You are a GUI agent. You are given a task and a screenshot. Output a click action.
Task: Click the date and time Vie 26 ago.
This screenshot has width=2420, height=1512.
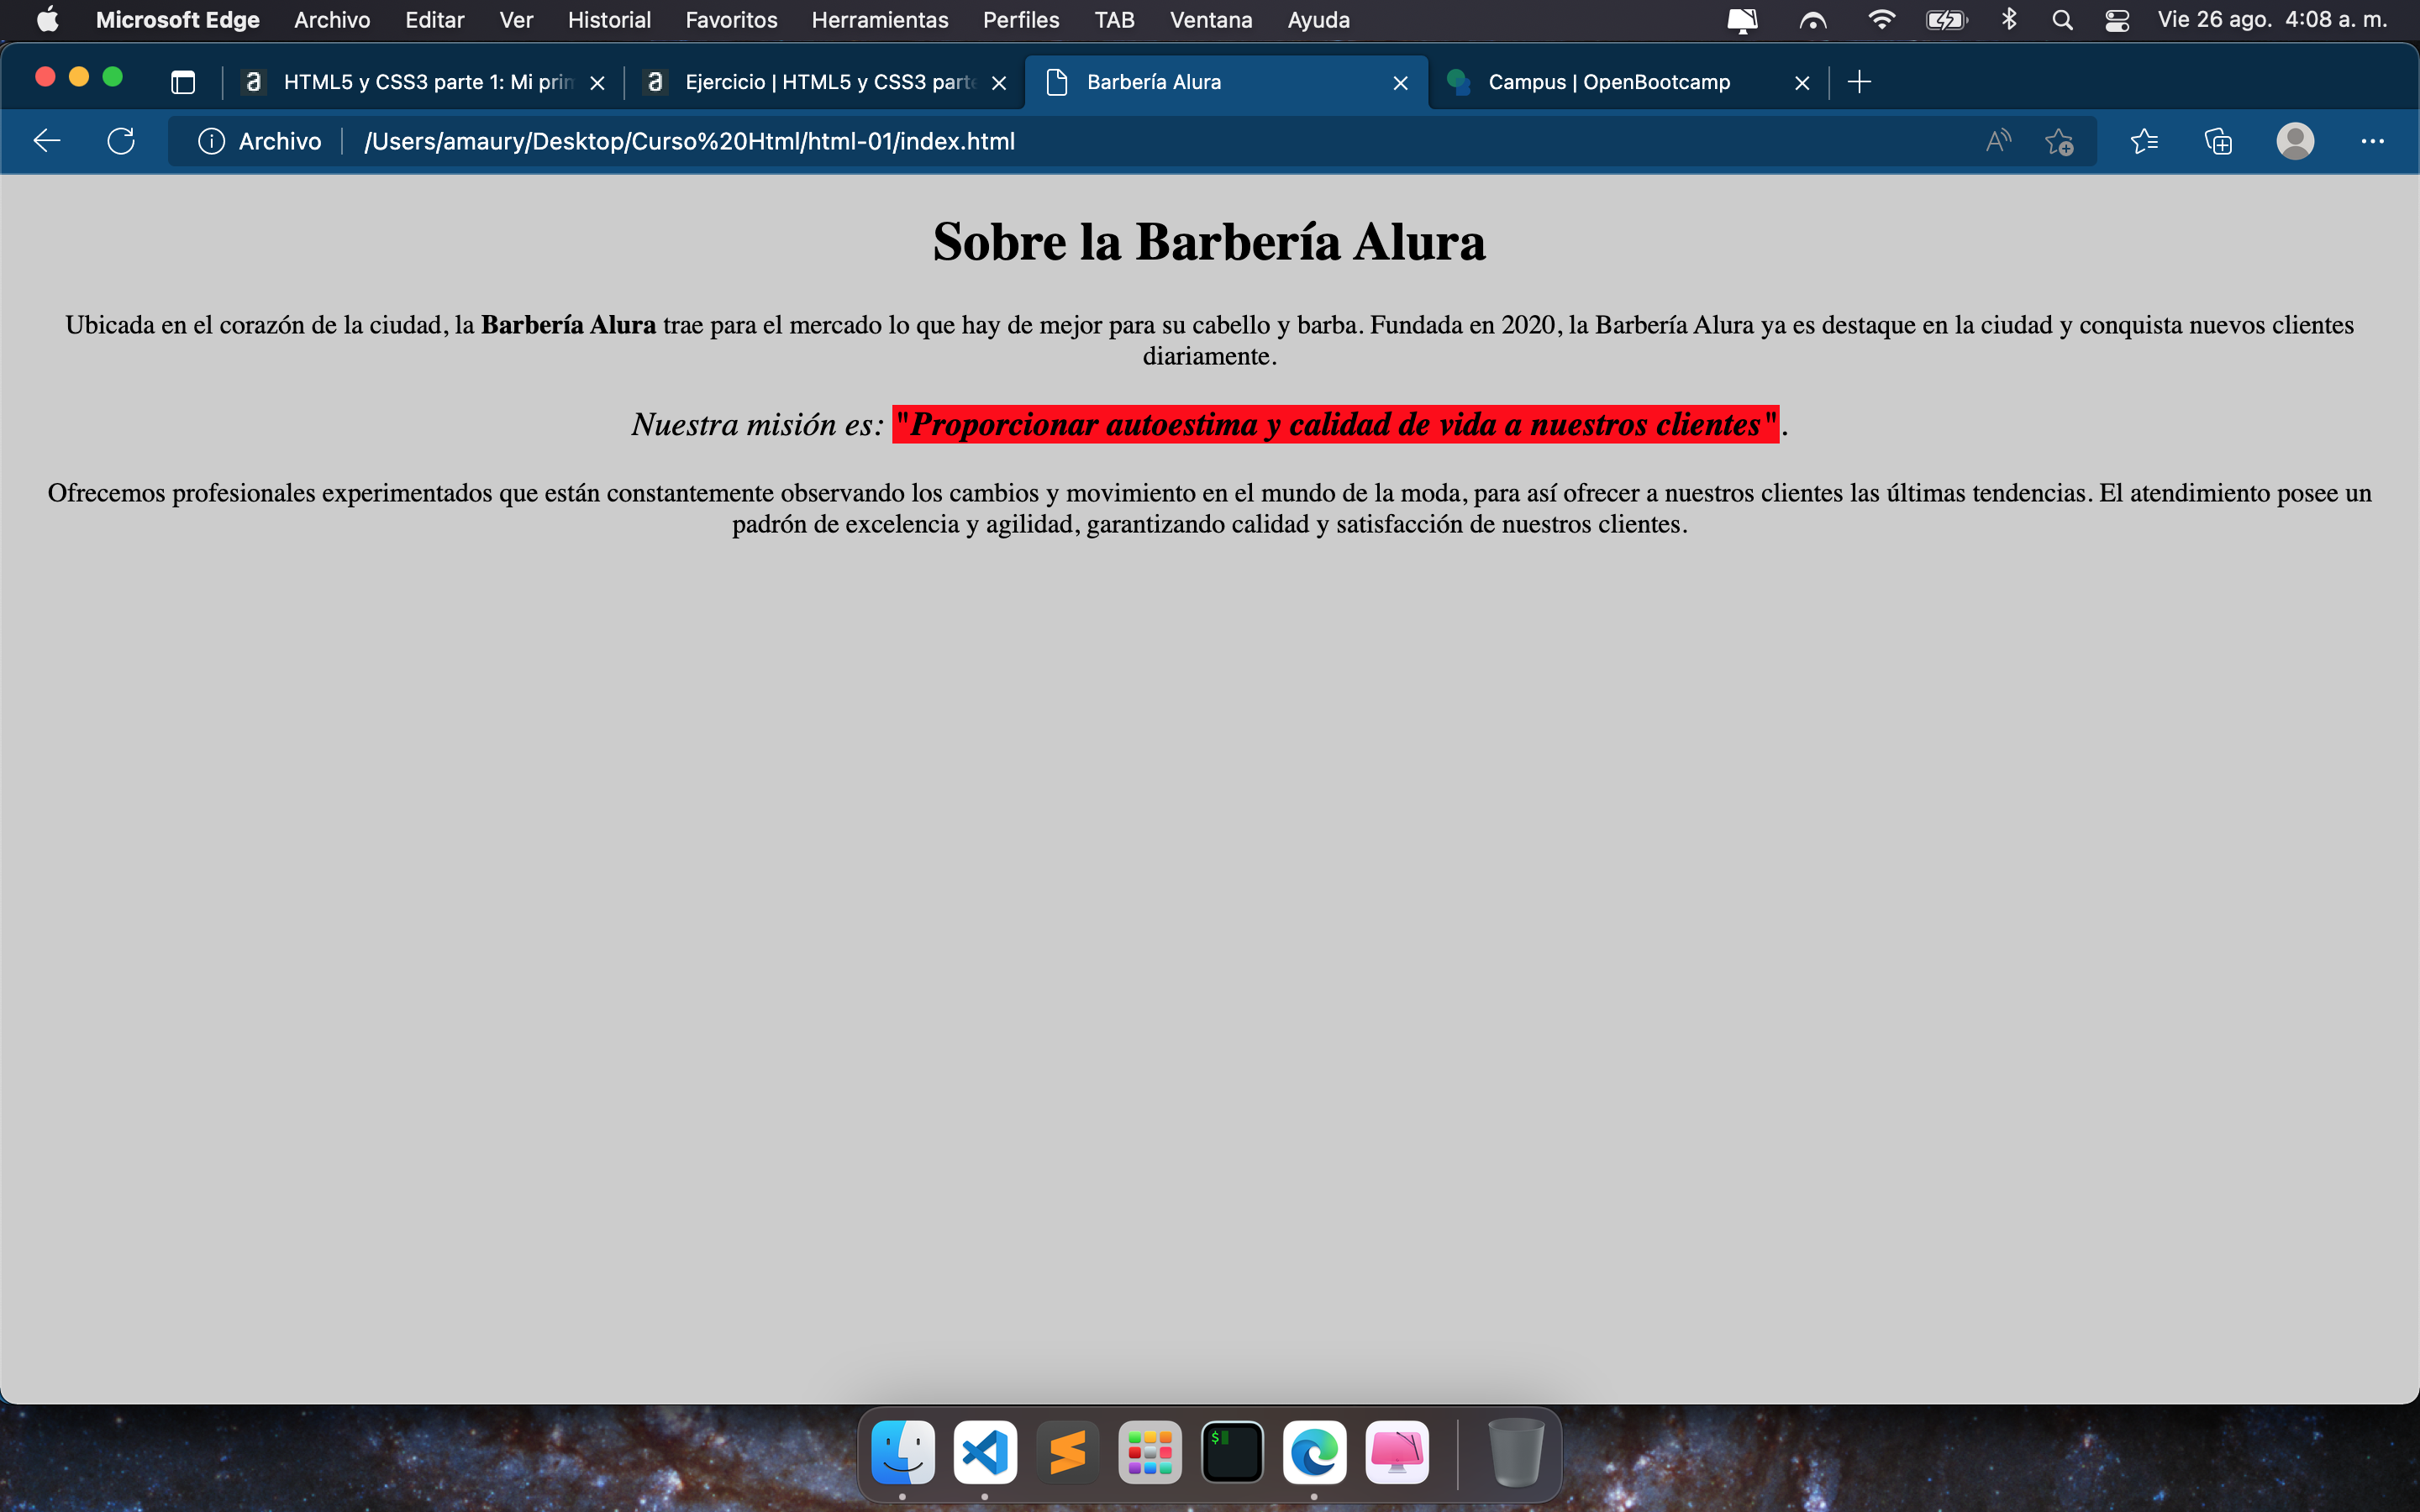pyautogui.click(x=2271, y=20)
